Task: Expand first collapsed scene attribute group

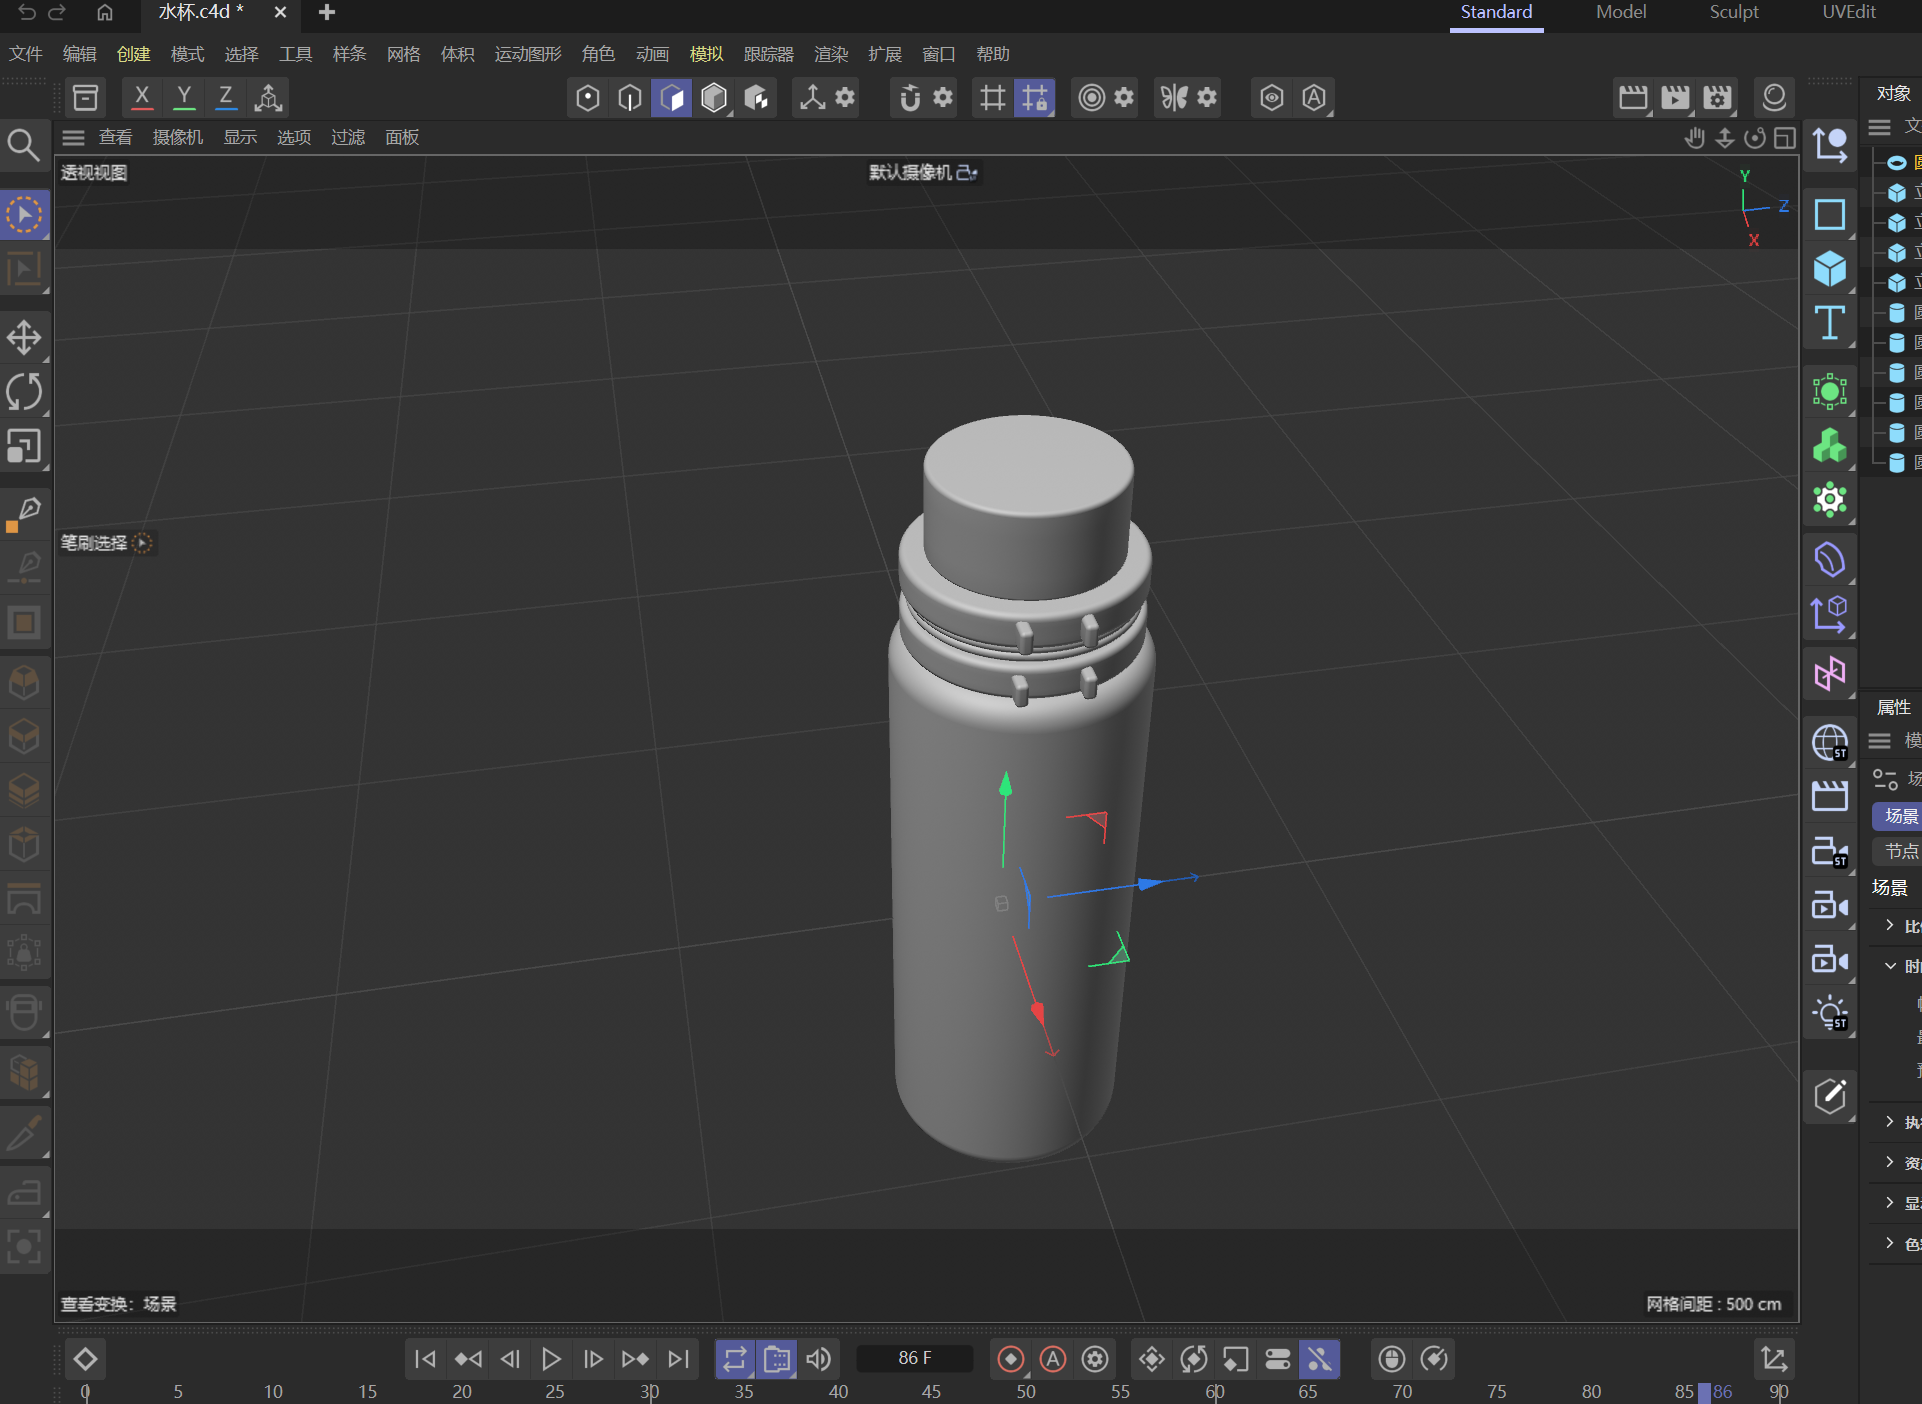Action: [x=1890, y=925]
